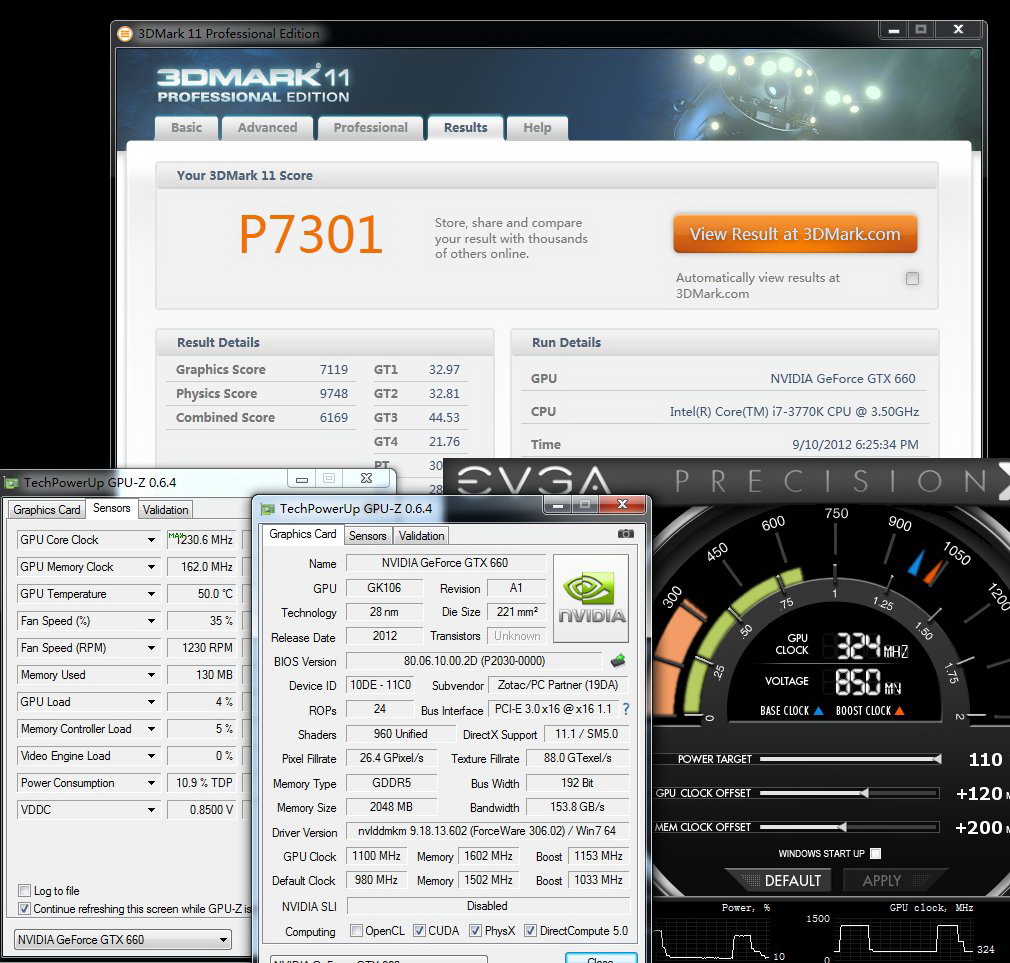Click the base clock blue triangle marker
1010x963 pixels.
819,710
